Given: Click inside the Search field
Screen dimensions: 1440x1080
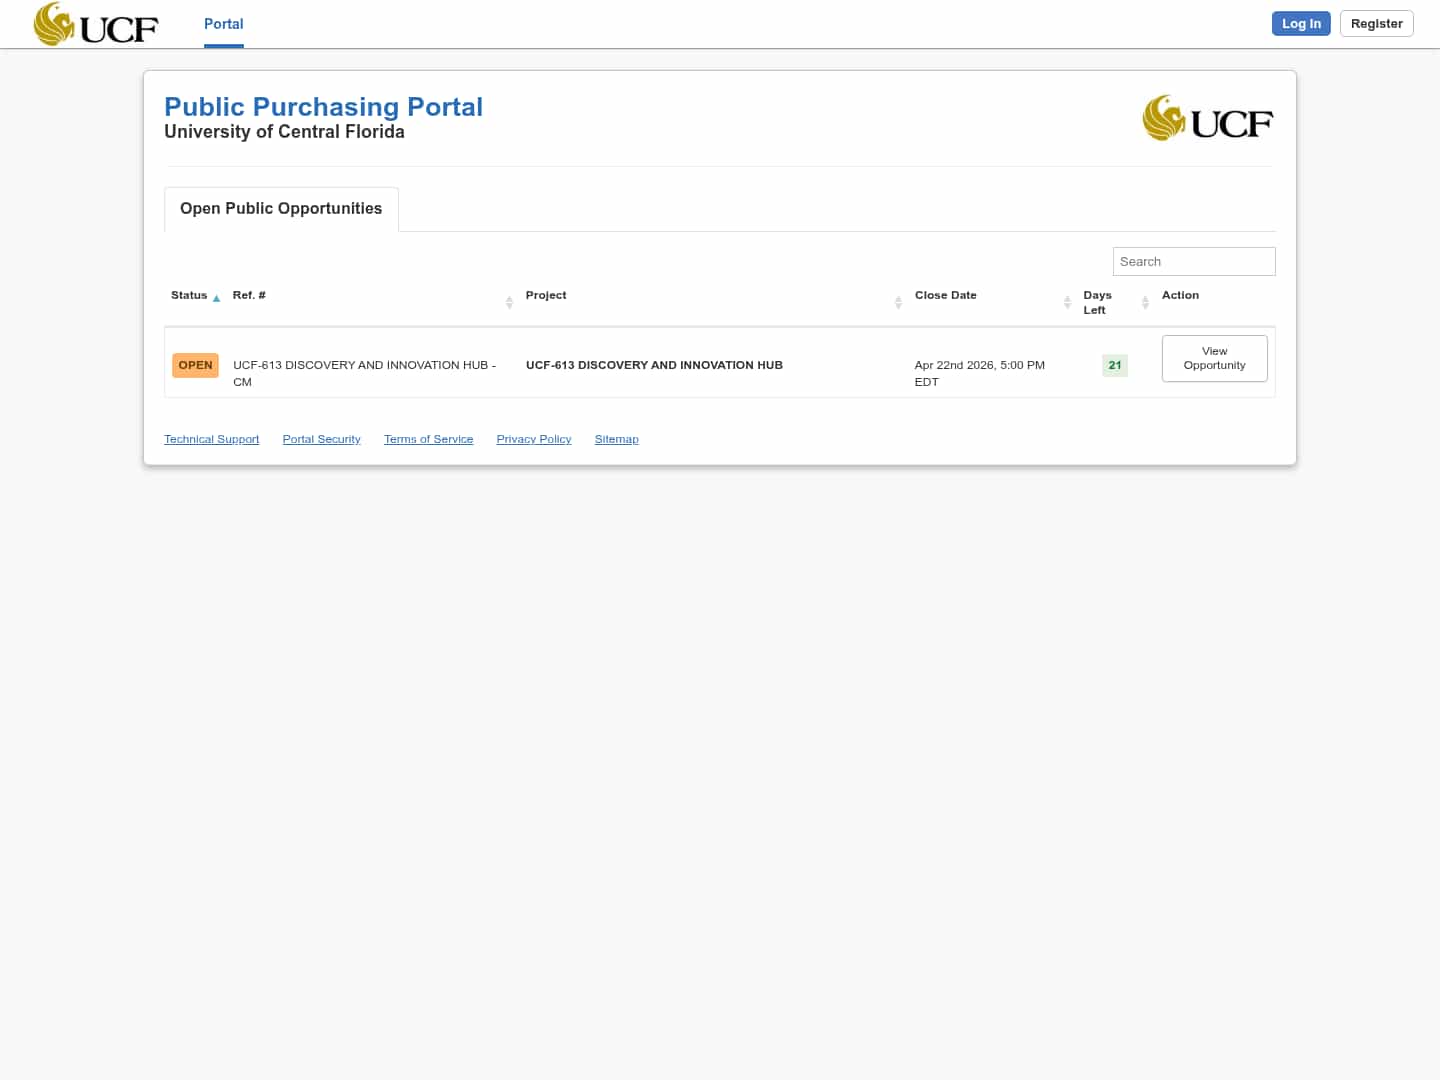Looking at the screenshot, I should (1194, 261).
